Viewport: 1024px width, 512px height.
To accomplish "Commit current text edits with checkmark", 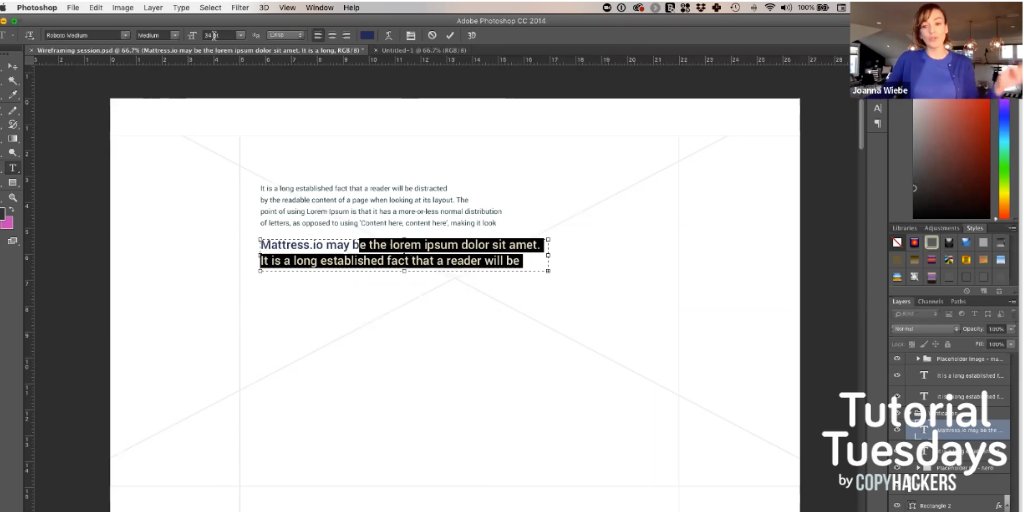I will coord(450,35).
